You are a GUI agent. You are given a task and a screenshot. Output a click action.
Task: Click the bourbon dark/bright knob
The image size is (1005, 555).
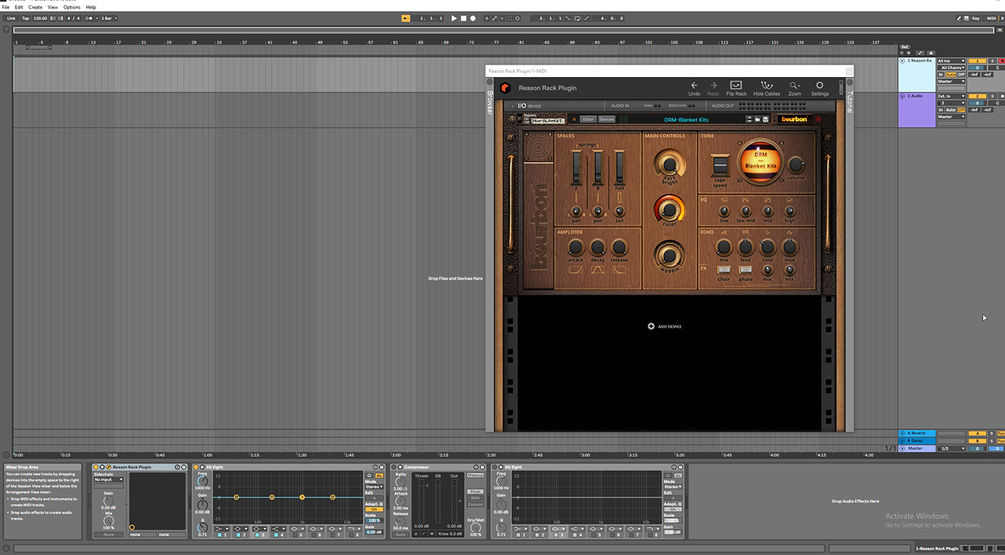coord(669,163)
